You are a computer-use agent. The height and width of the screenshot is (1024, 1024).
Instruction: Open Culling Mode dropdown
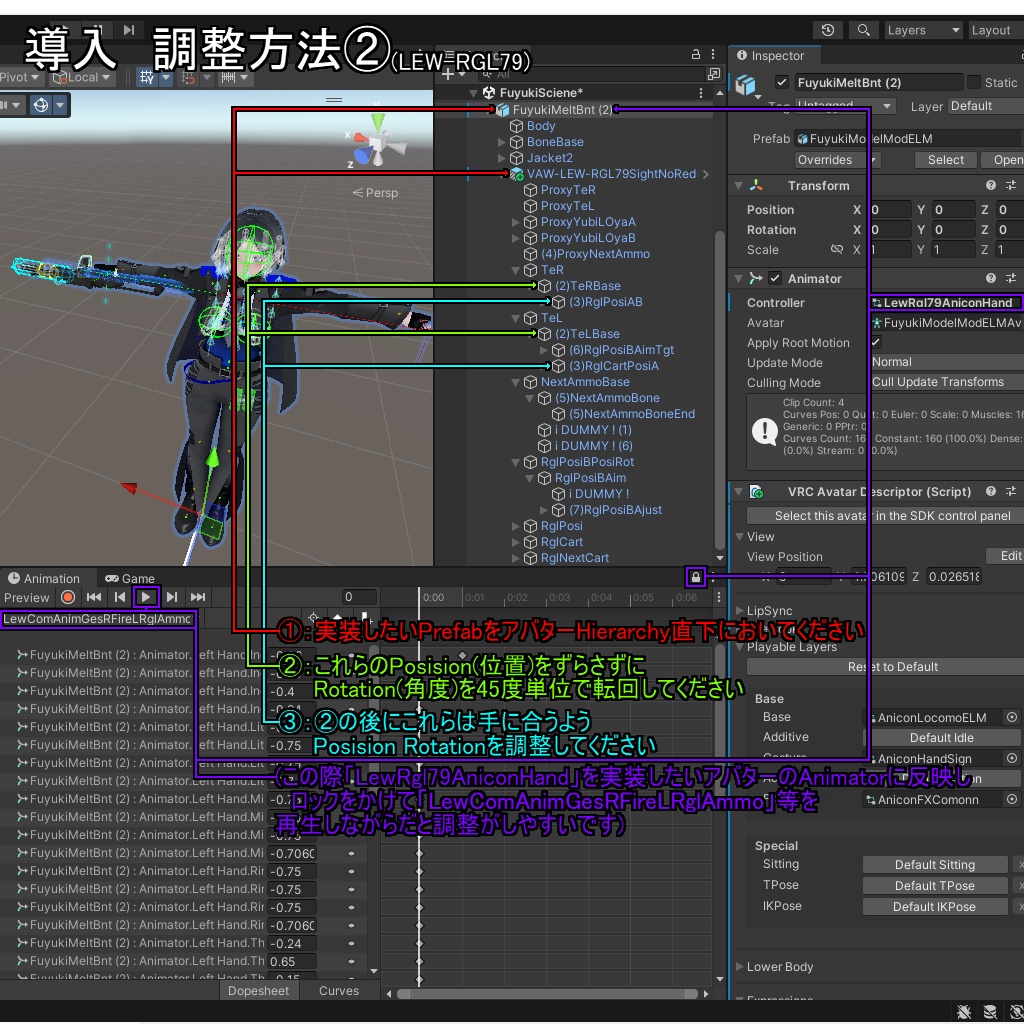946,382
